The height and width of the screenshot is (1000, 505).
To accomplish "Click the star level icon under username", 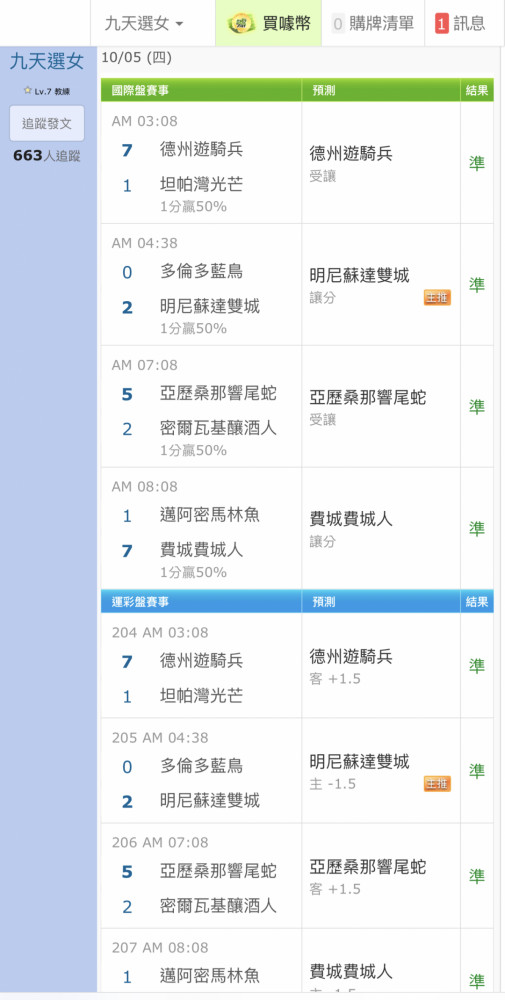I will pyautogui.click(x=27, y=91).
